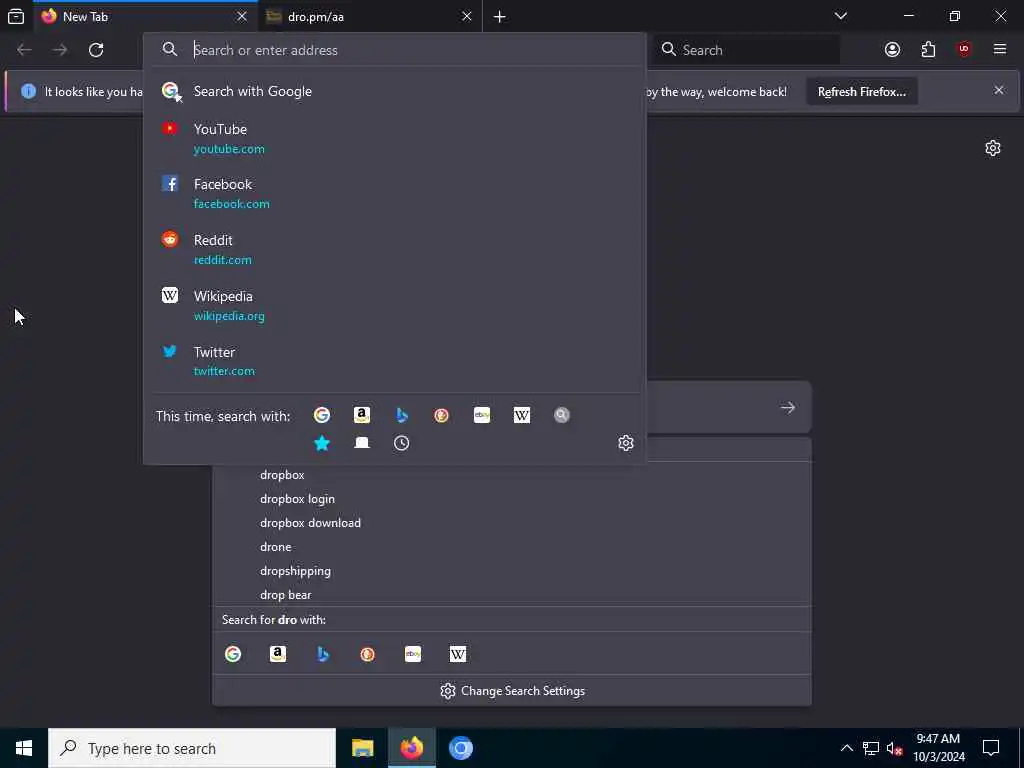Search this time with eBay icon
Viewport: 1024px width, 768px height.
pyautogui.click(x=482, y=415)
